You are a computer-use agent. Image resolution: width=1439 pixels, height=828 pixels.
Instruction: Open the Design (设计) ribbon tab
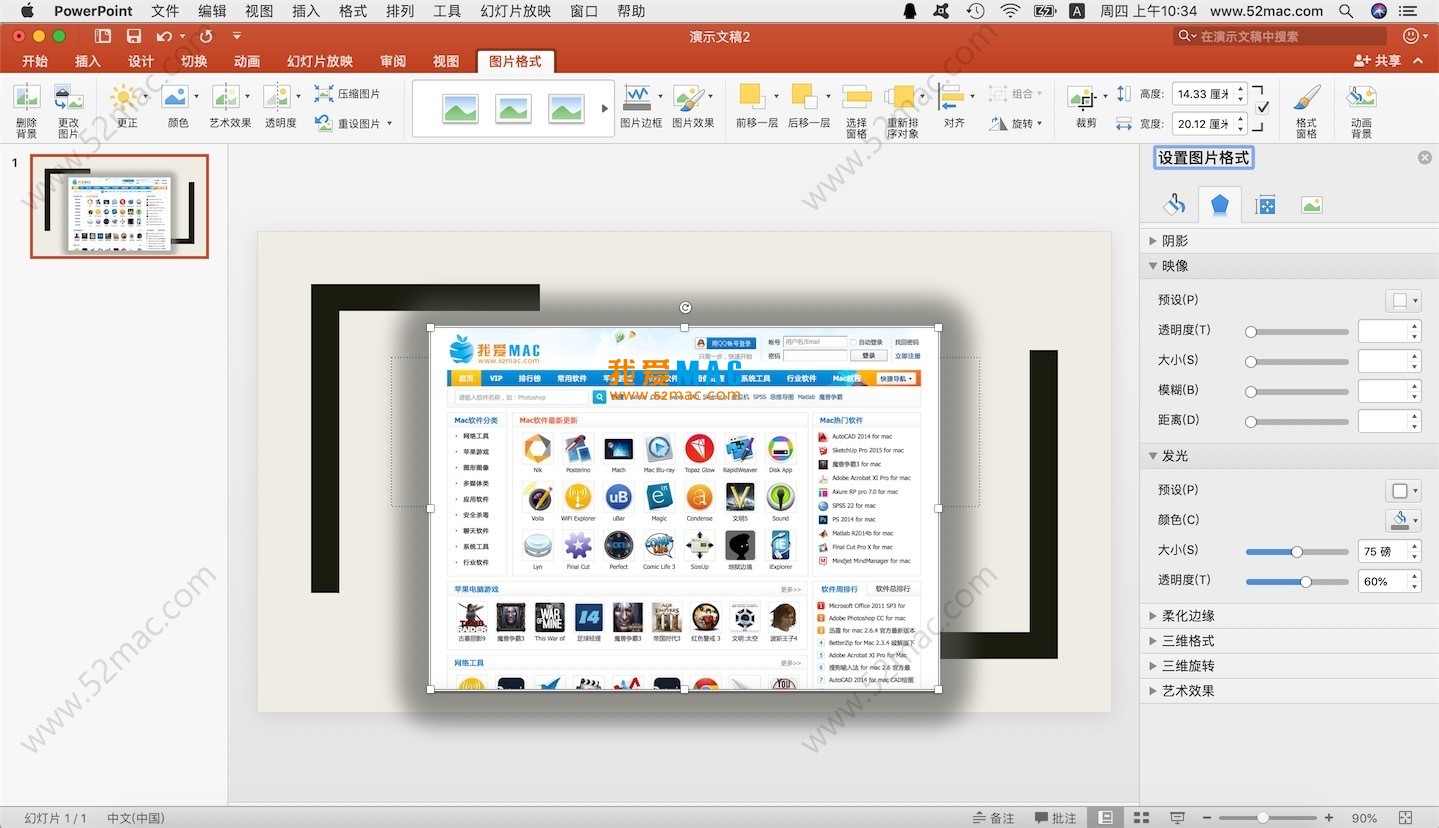coord(141,61)
